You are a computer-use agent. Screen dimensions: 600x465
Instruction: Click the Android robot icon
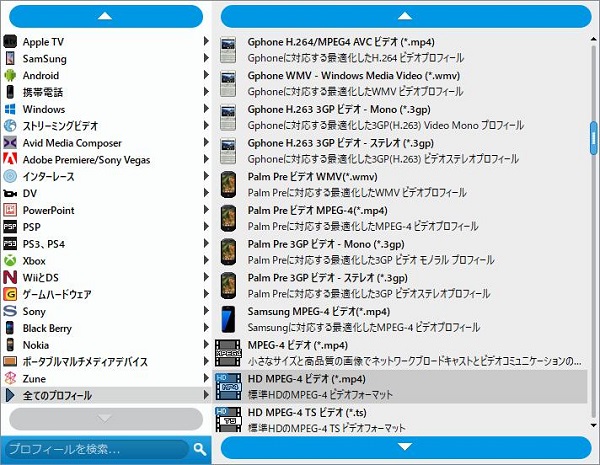coord(10,75)
